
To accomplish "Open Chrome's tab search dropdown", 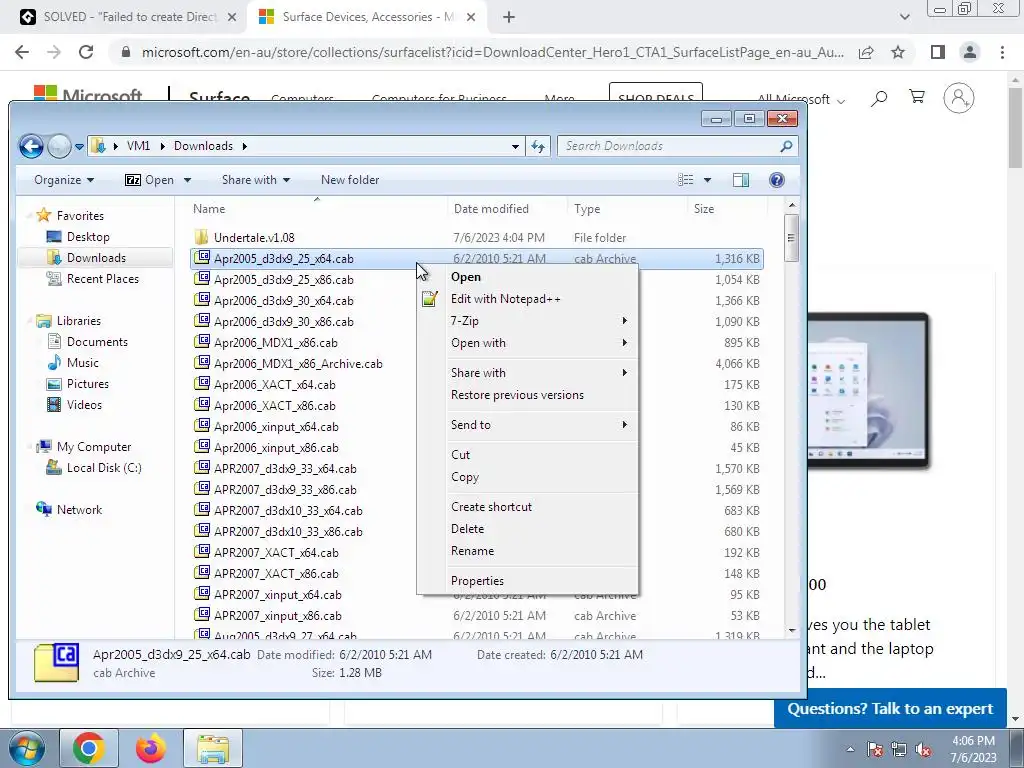I will point(904,17).
